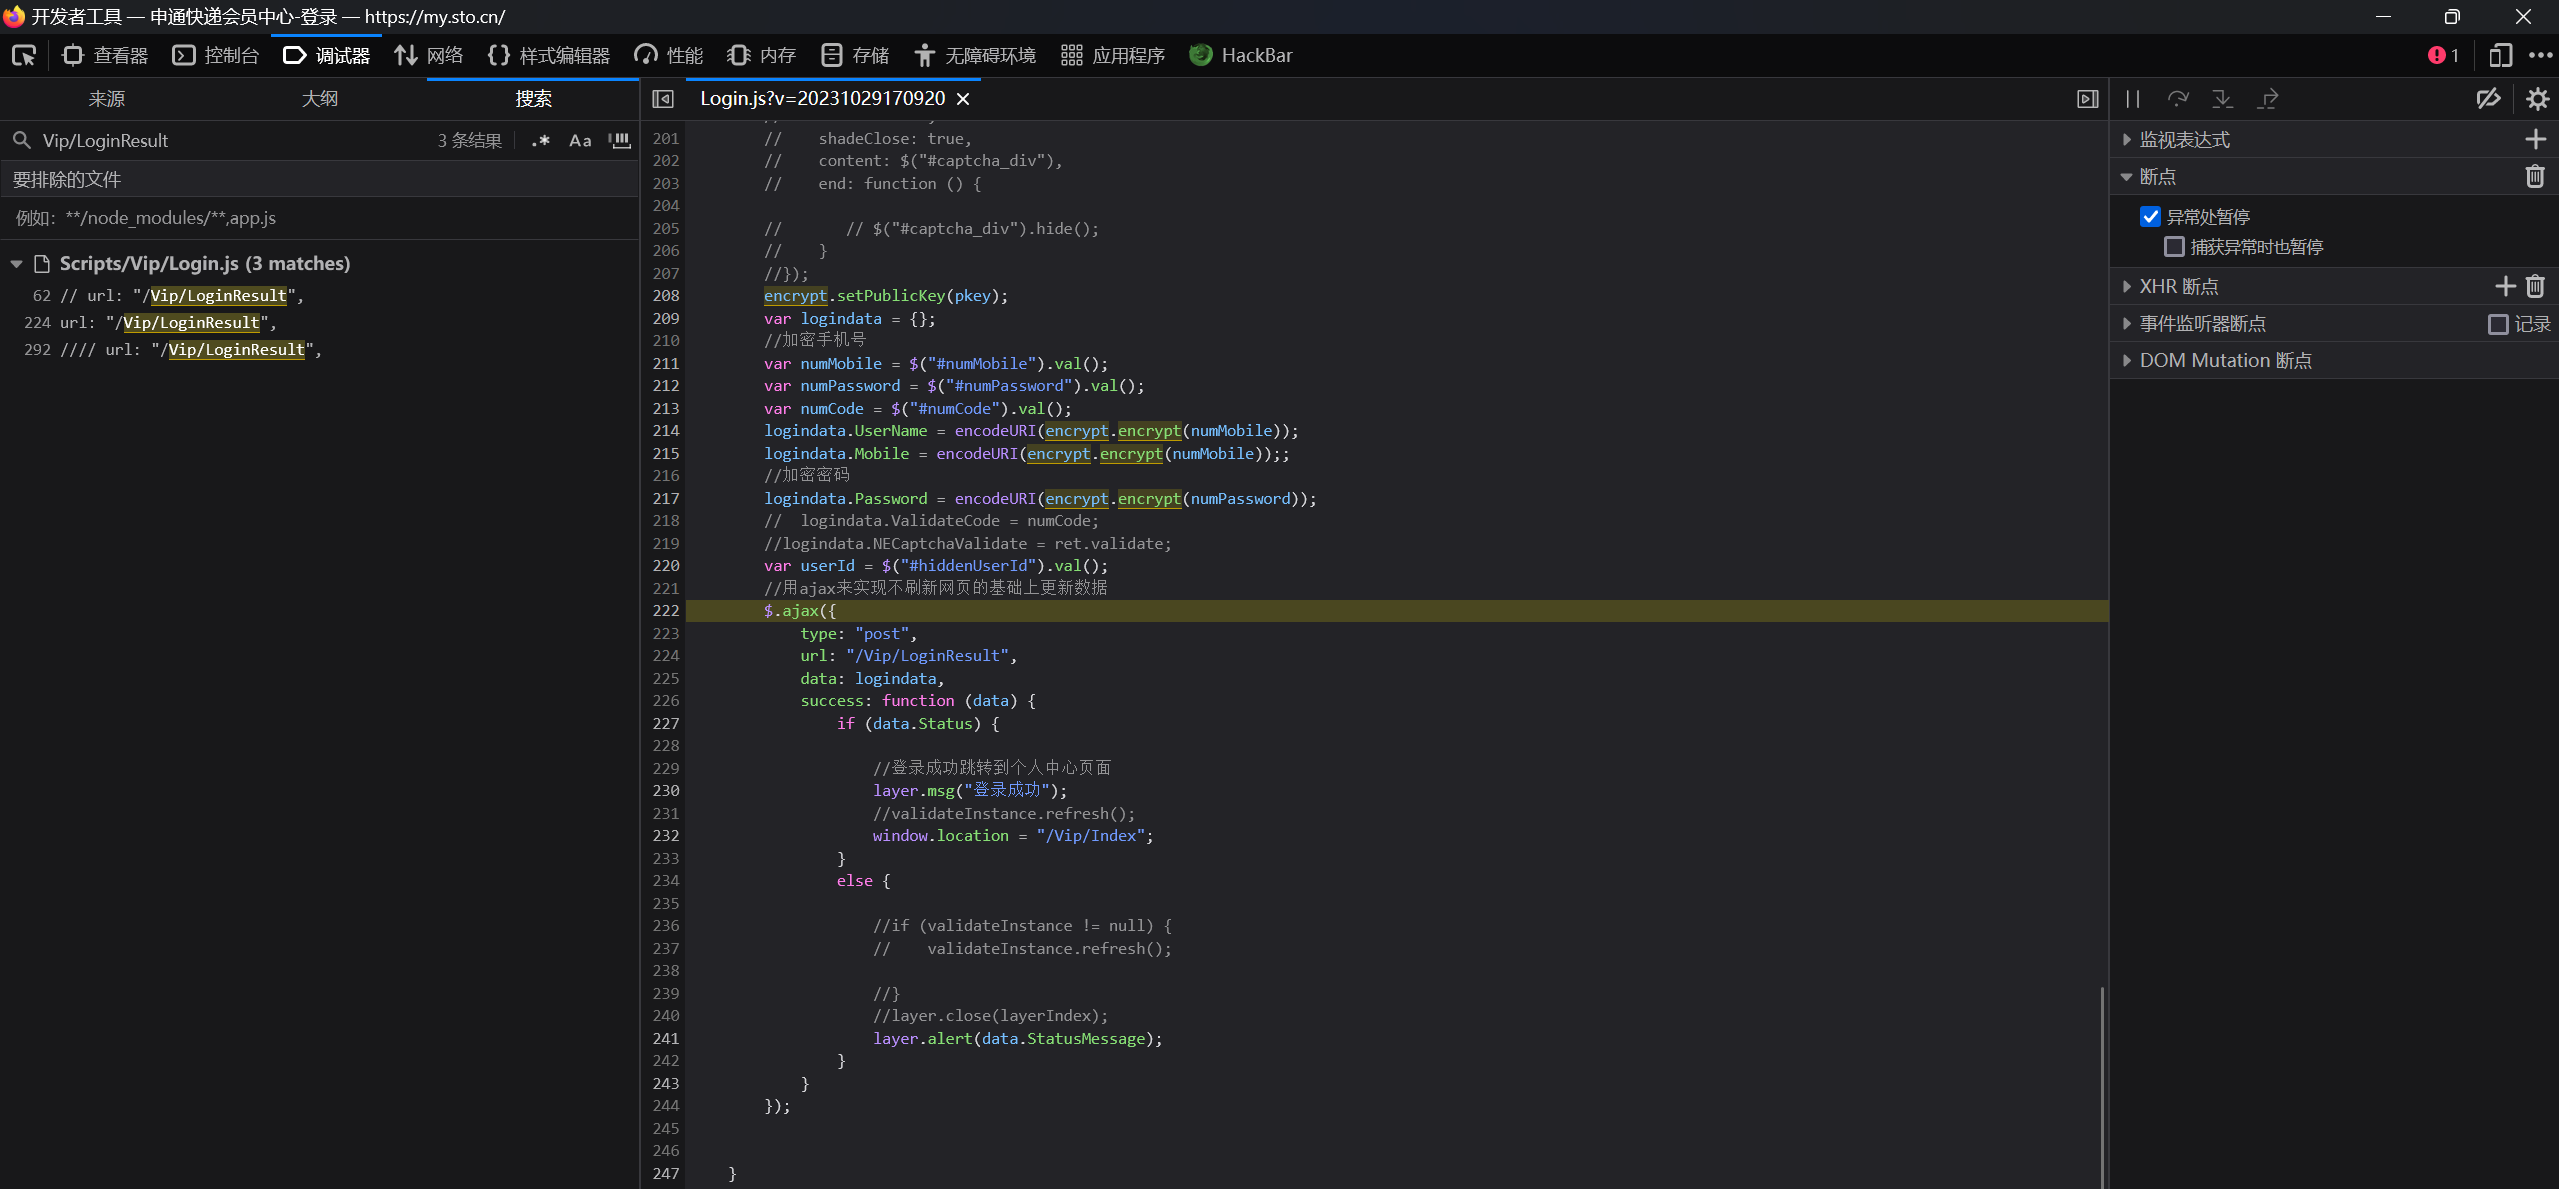Screen dimensions: 2559x1189
Task: Remove all breakpoints trash icon
Action: point(2535,177)
